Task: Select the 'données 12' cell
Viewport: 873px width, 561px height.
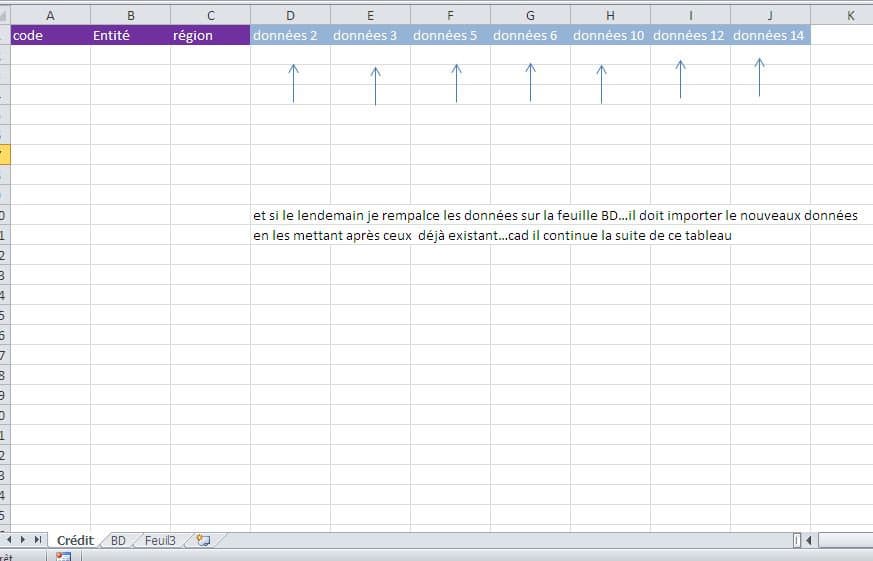Action: pos(690,35)
